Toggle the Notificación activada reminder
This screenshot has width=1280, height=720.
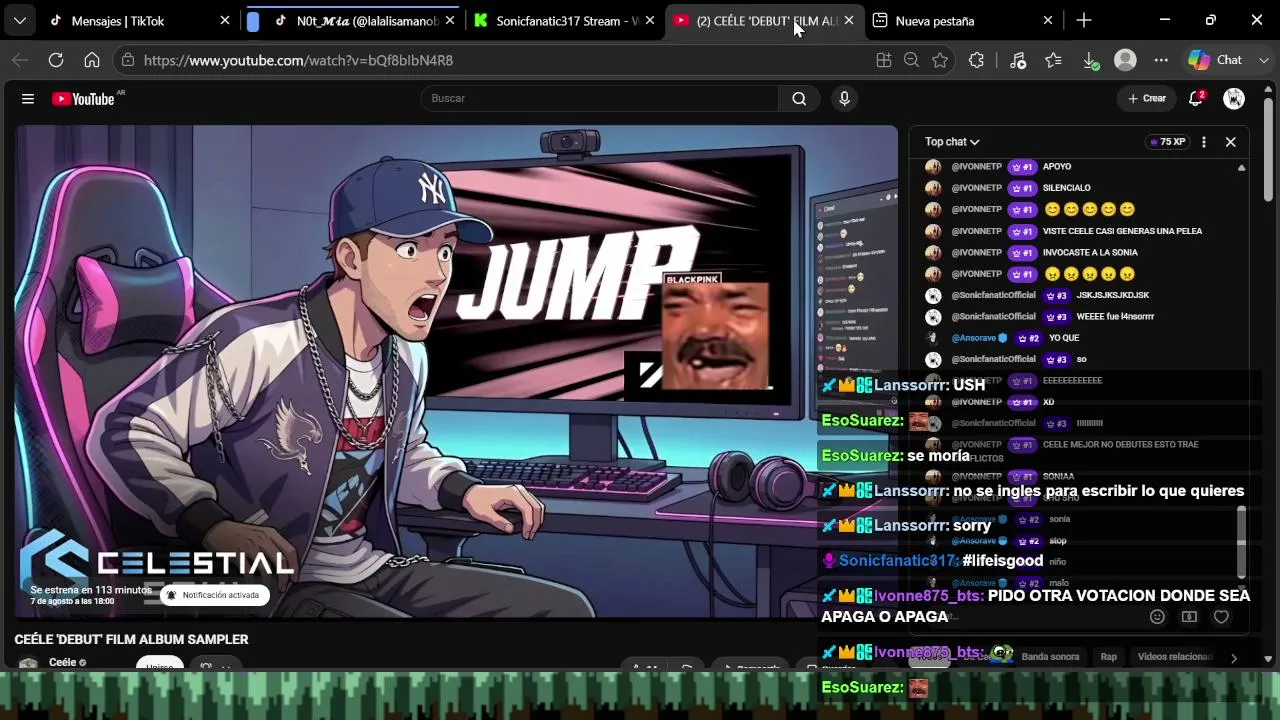[x=214, y=595]
